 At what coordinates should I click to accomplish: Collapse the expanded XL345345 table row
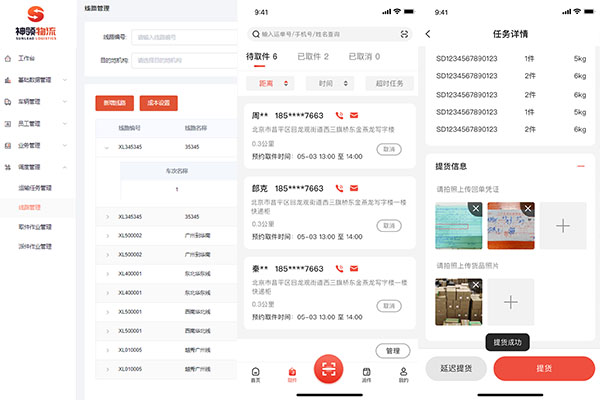click(107, 147)
